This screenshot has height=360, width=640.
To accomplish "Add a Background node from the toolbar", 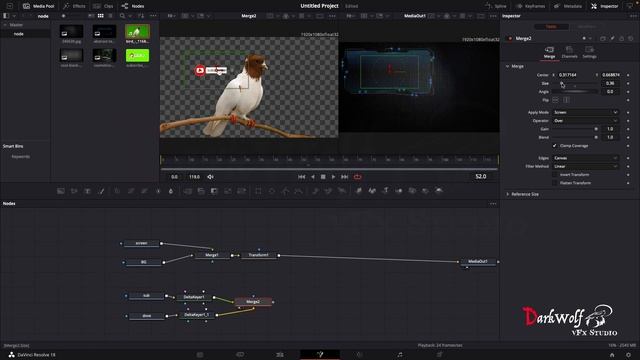I will point(61,191).
